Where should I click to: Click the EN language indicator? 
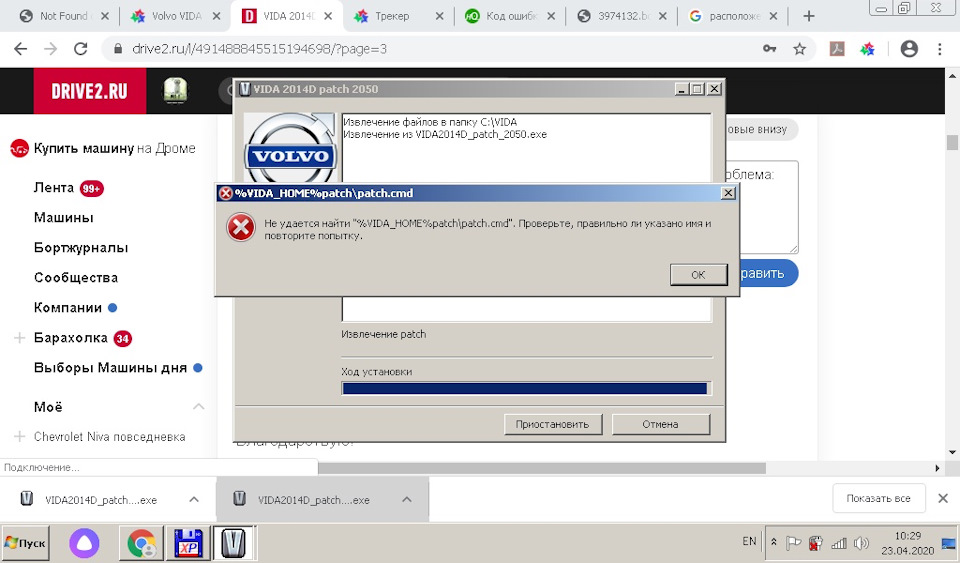pyautogui.click(x=749, y=542)
